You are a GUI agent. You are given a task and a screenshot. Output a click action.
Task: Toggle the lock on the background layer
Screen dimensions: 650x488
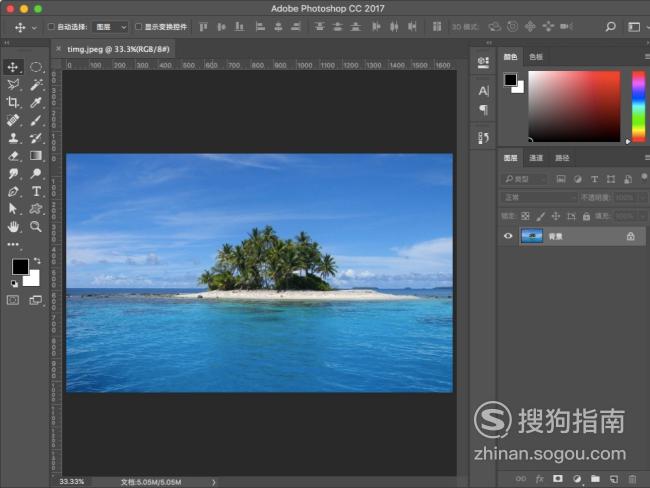(x=631, y=236)
